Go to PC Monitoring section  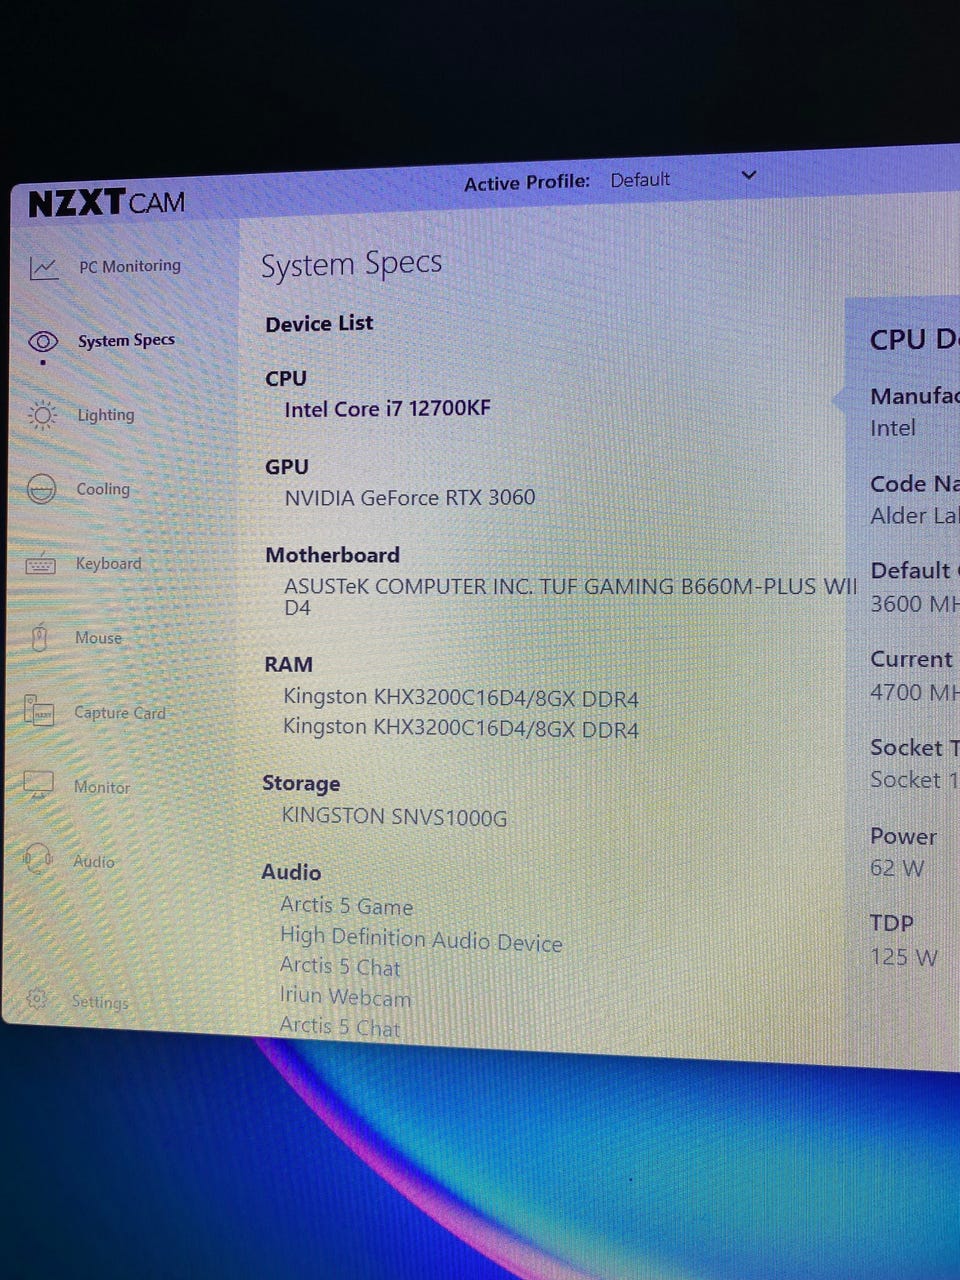pyautogui.click(x=130, y=266)
